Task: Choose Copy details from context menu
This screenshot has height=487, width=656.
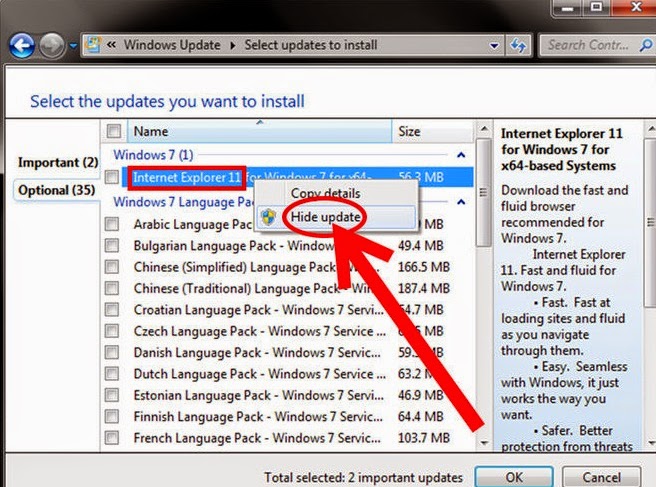Action: pos(325,193)
